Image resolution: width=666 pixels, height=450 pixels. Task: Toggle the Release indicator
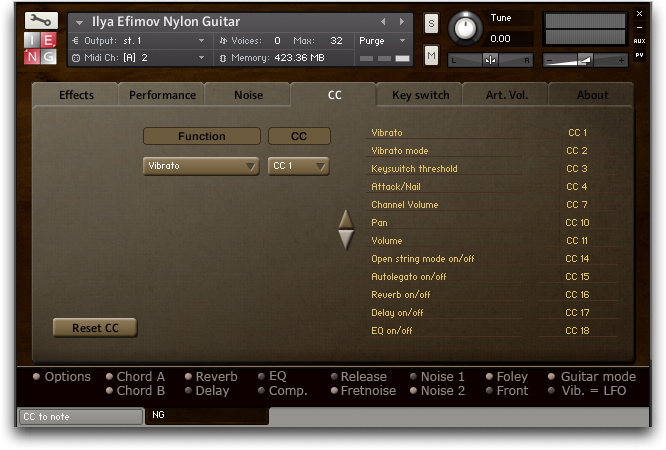point(334,376)
